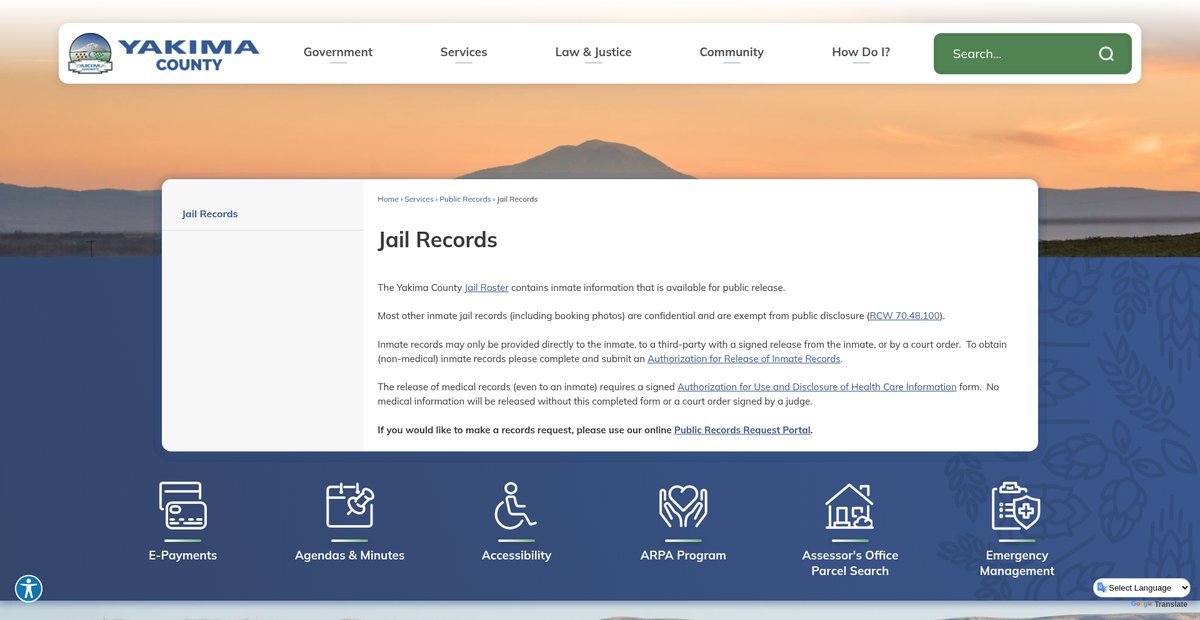Viewport: 1200px width, 620px height.
Task: Open Authorization for Use and Disclosure form
Action: [x=817, y=387]
